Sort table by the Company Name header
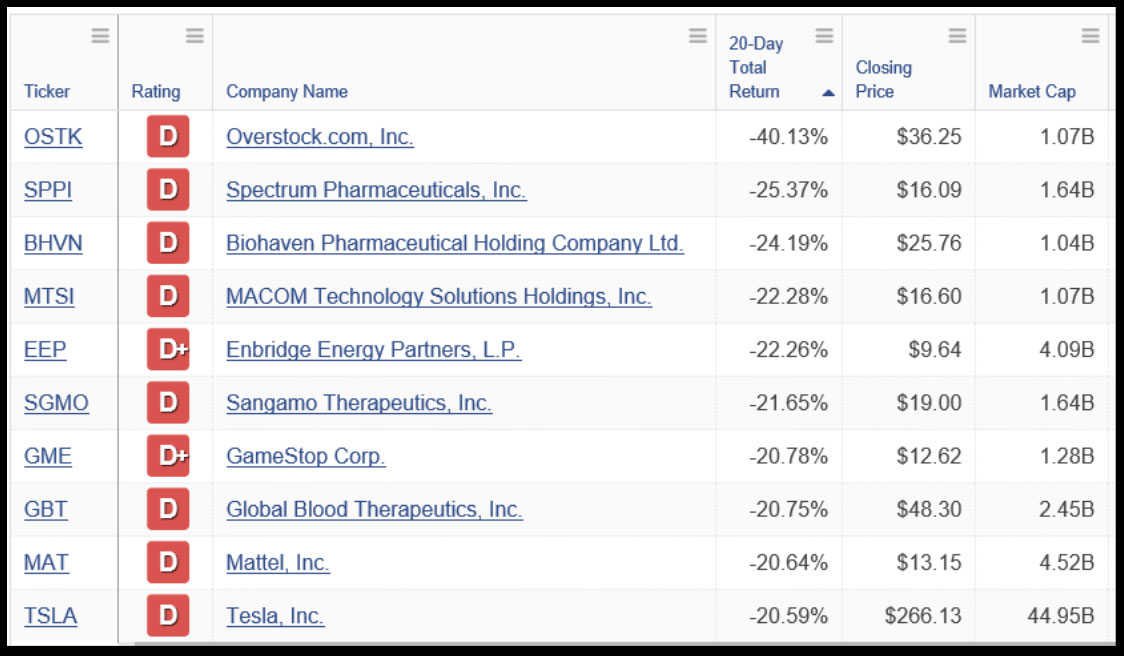The height and width of the screenshot is (656, 1124). click(287, 91)
